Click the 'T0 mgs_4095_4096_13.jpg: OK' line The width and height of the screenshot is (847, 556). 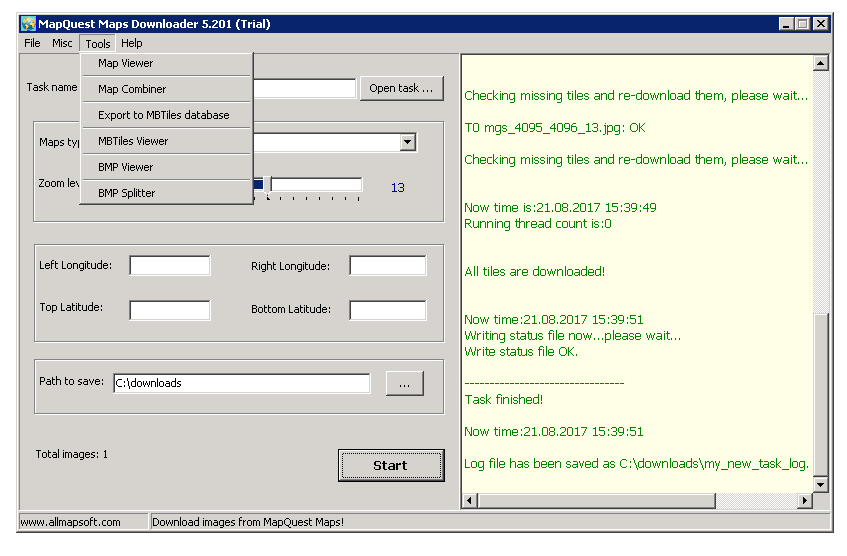555,128
